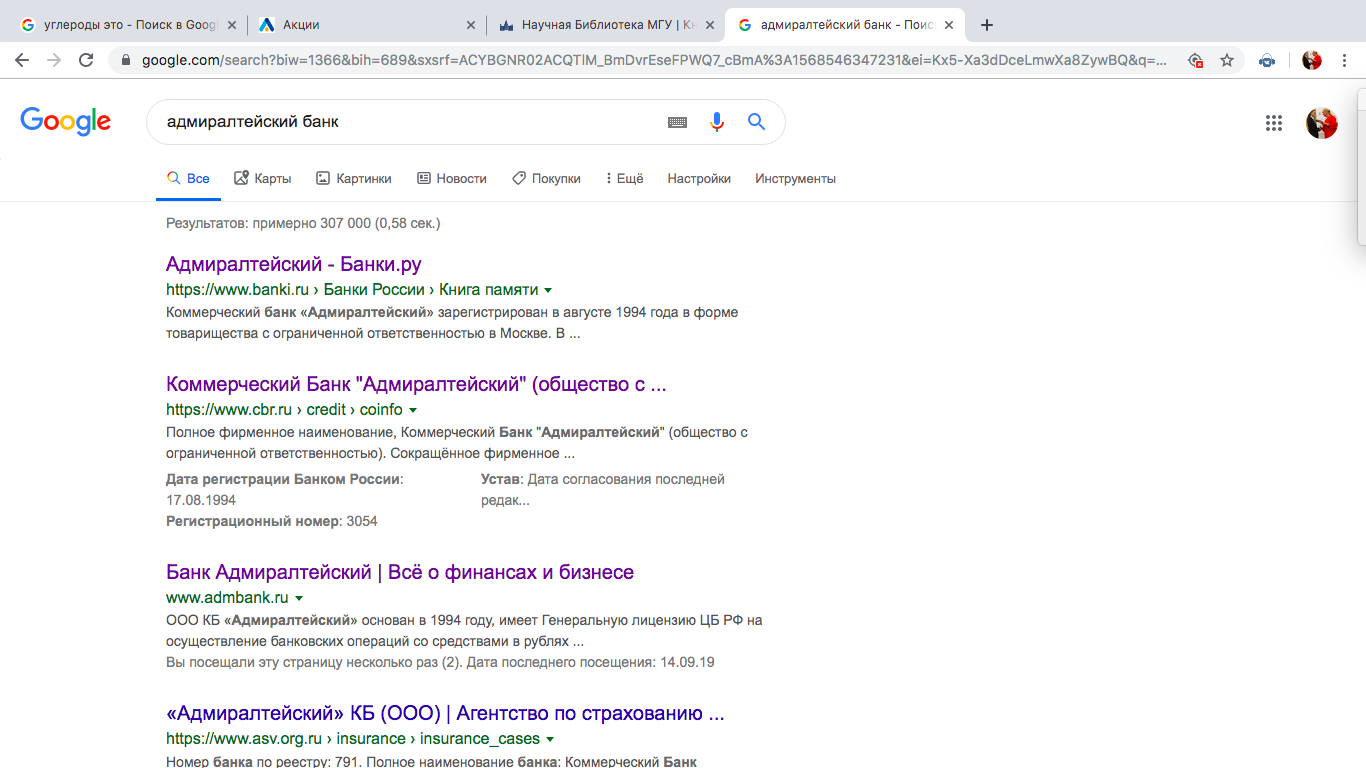Open 'Картинки' search results
1366x768 pixels.
coord(354,178)
